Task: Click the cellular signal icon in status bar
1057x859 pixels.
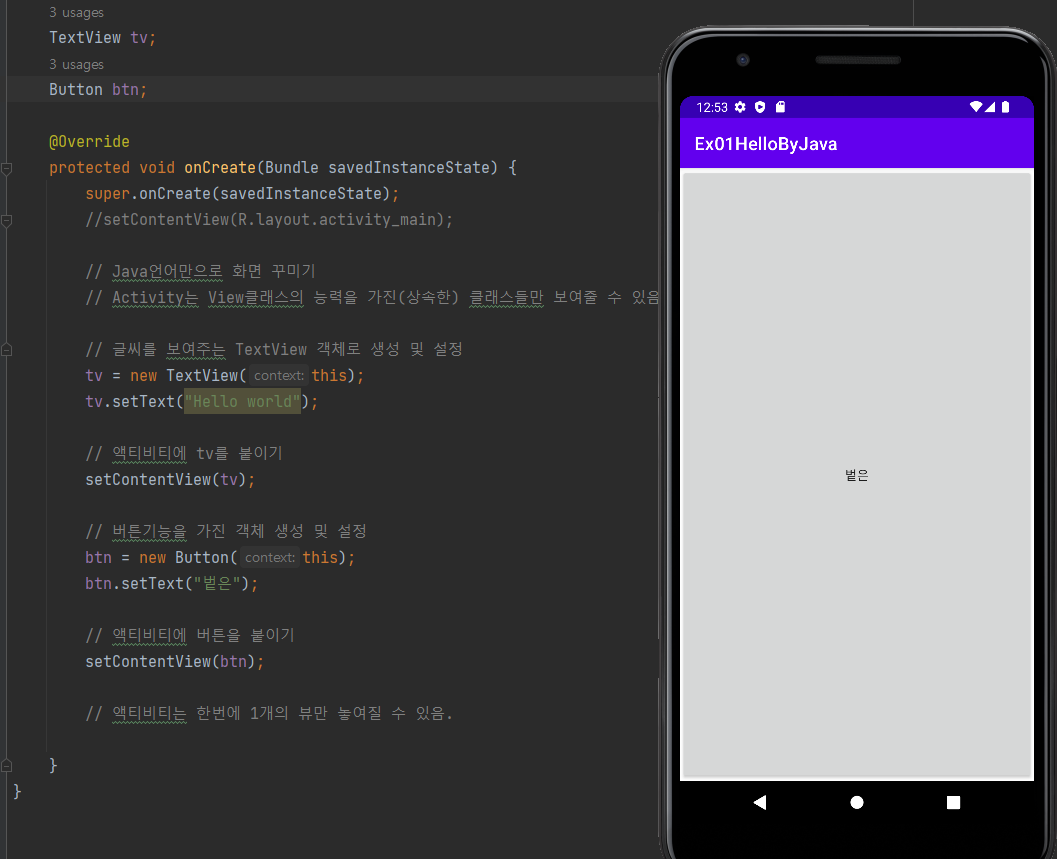Action: [990, 107]
